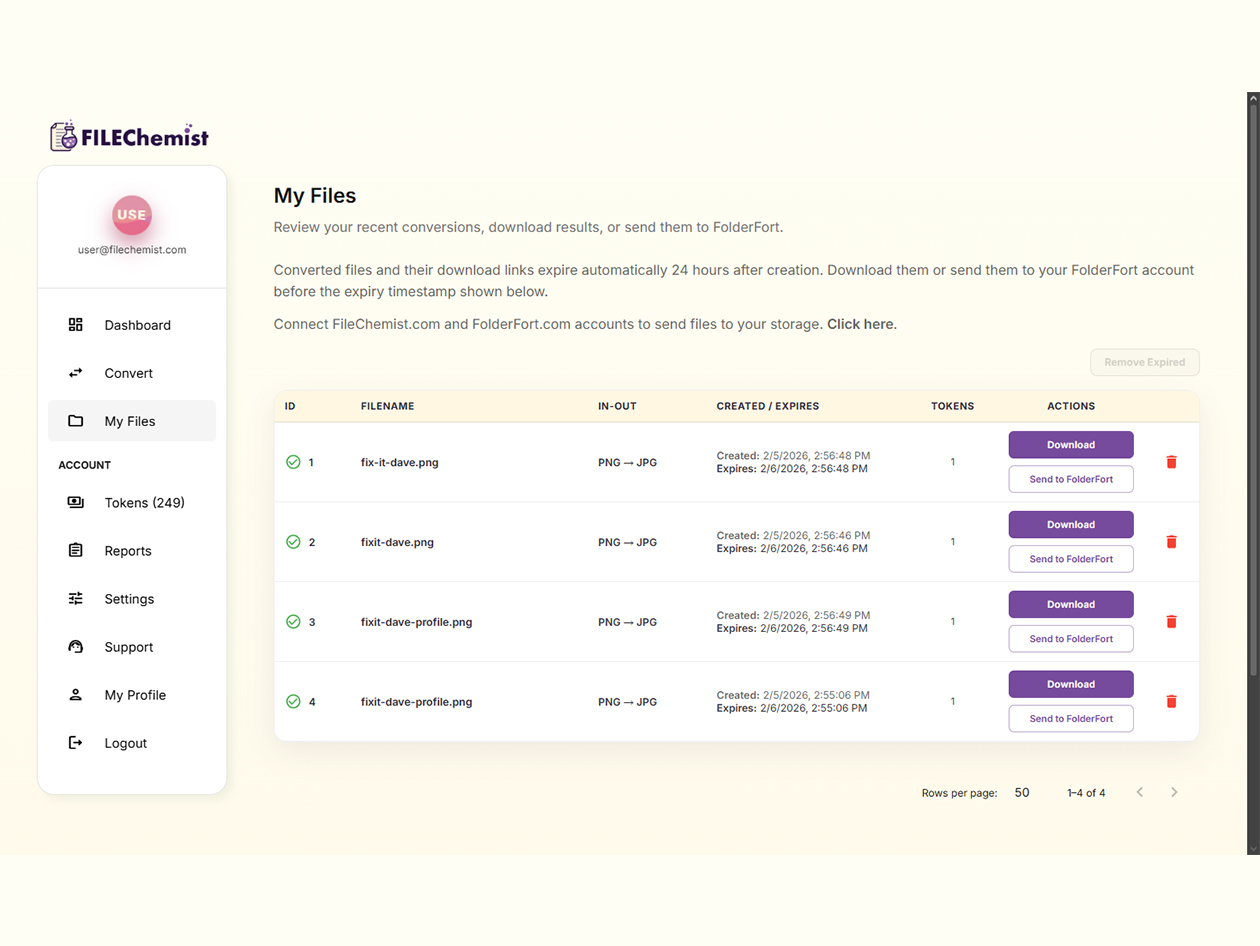Screen dimensions: 1260x946
Task: Click the green success checkmark for fixit-dave.png
Action: click(293, 542)
